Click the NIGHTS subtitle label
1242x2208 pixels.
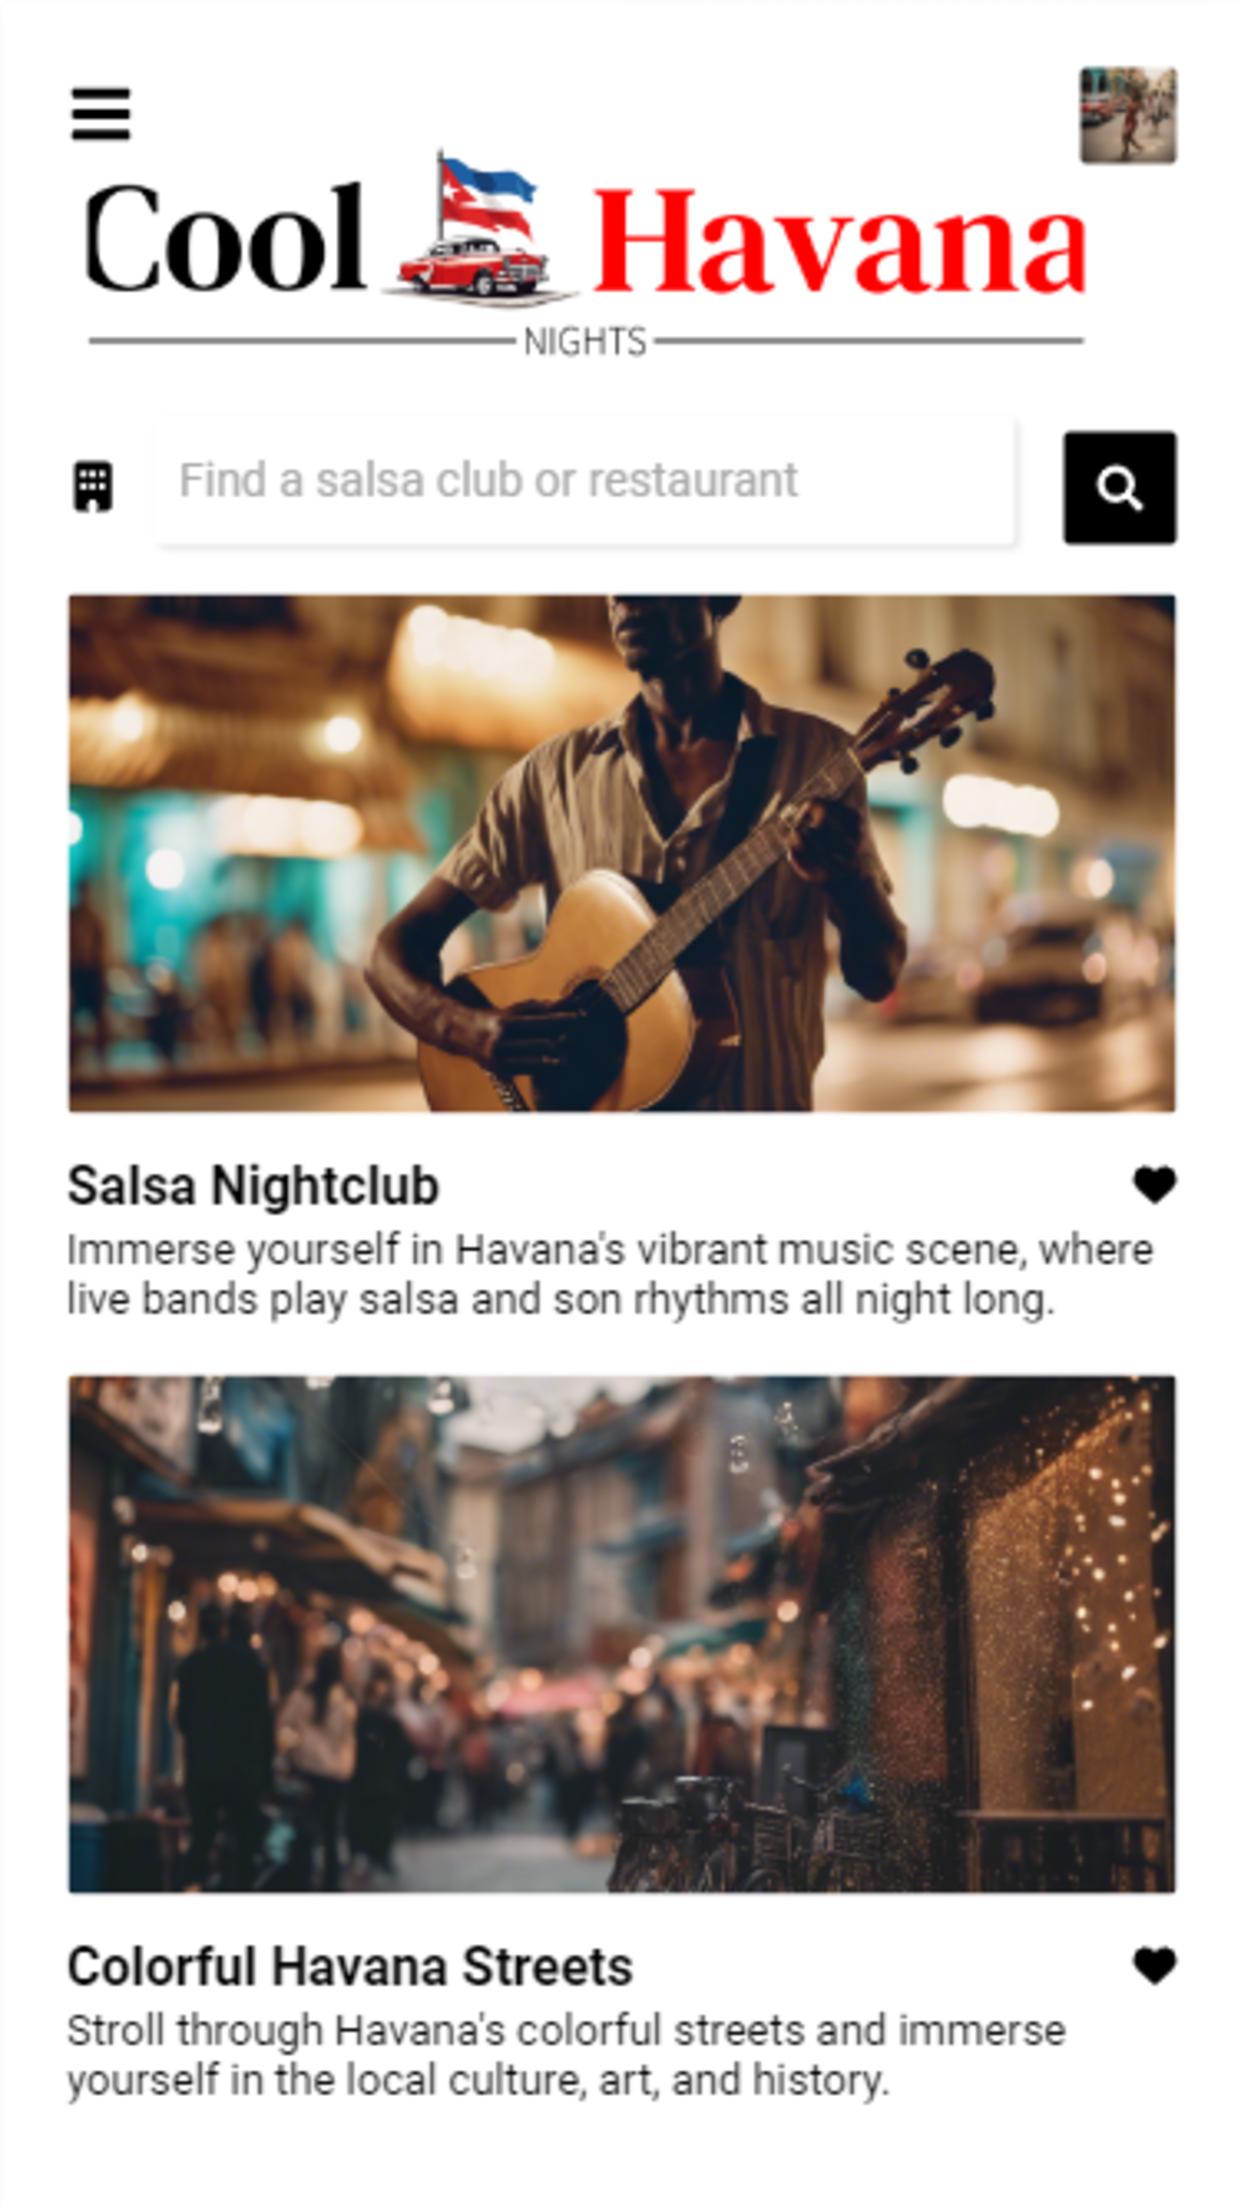585,342
